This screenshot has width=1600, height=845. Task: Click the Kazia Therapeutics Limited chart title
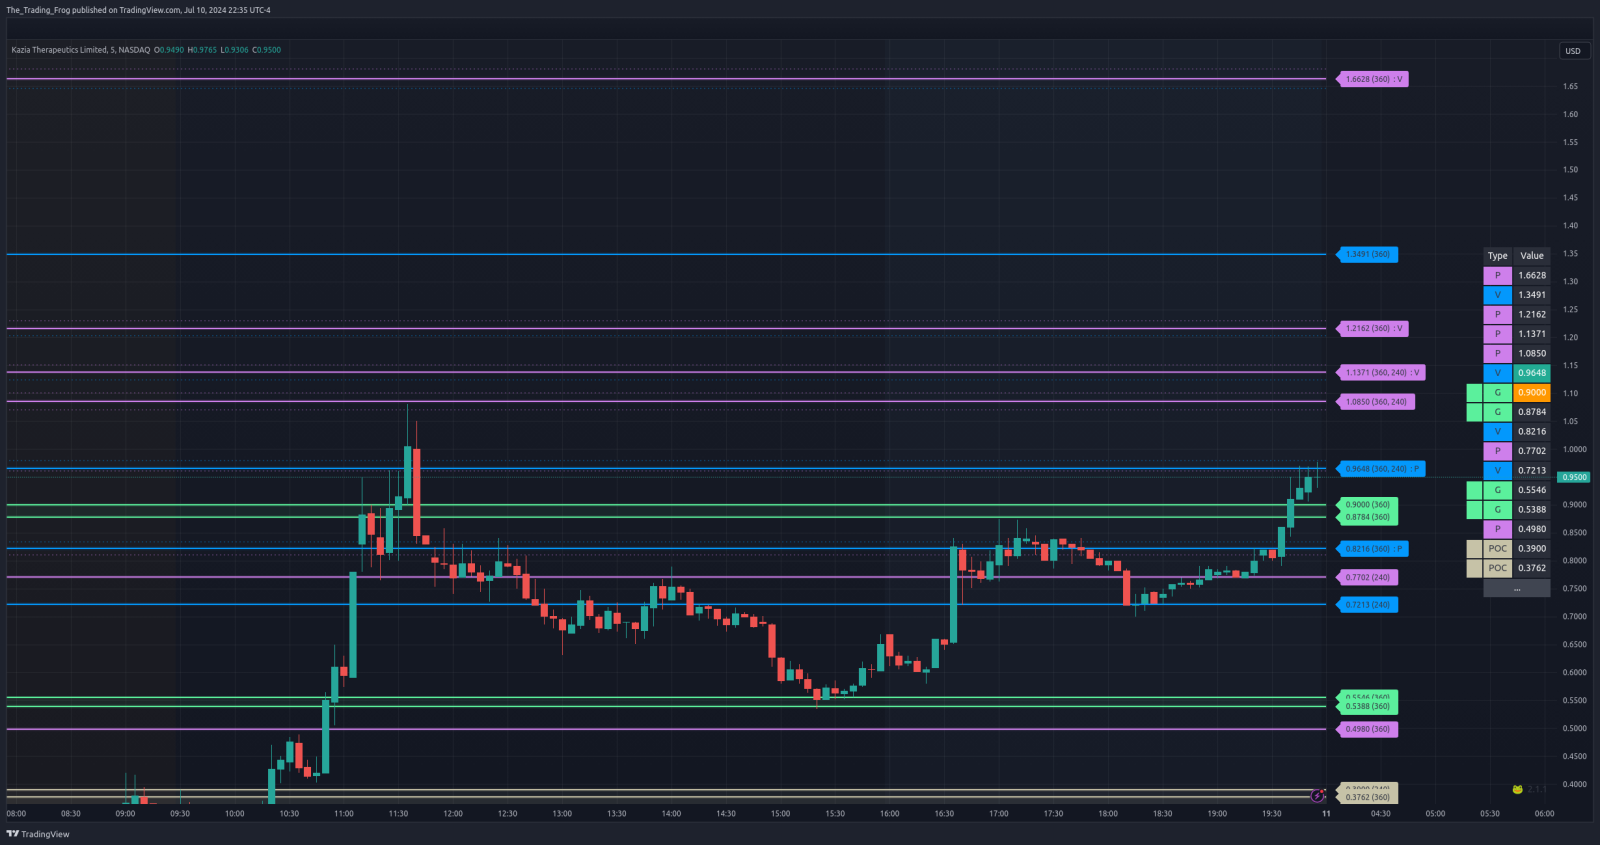pos(81,50)
